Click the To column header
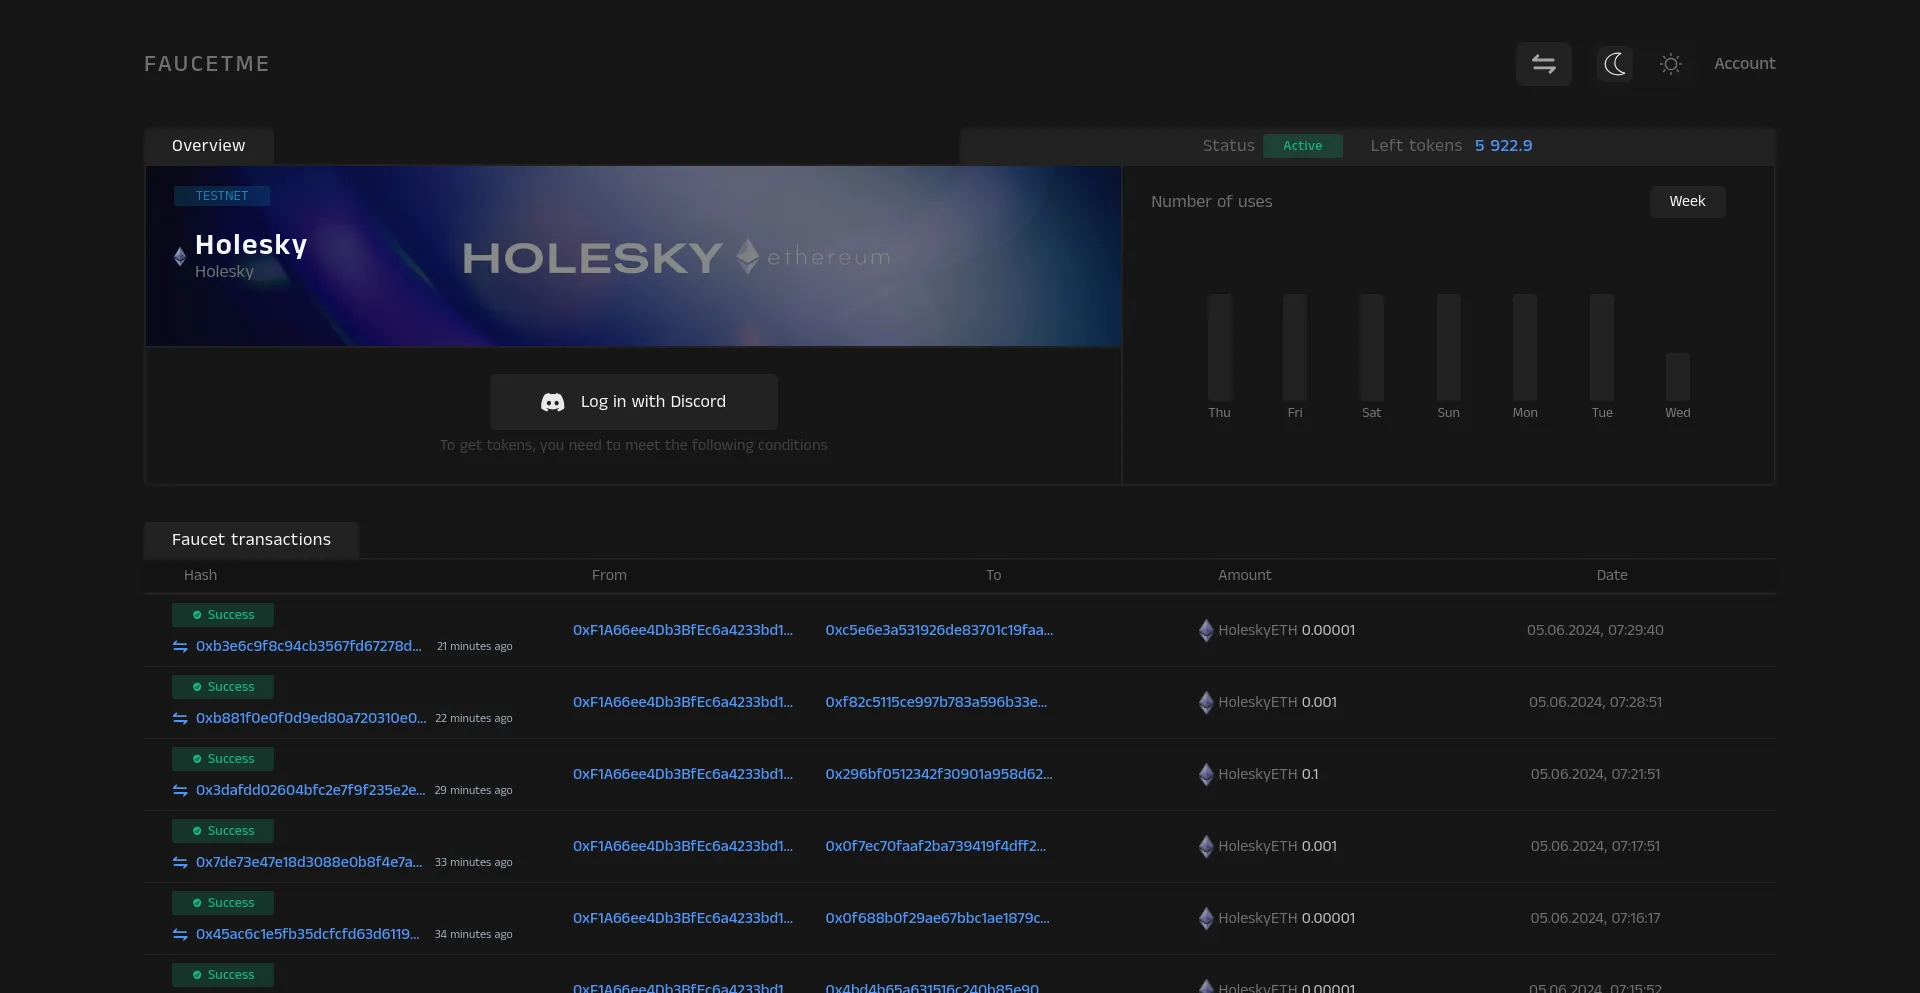This screenshot has height=993, width=1920. pyautogui.click(x=993, y=575)
